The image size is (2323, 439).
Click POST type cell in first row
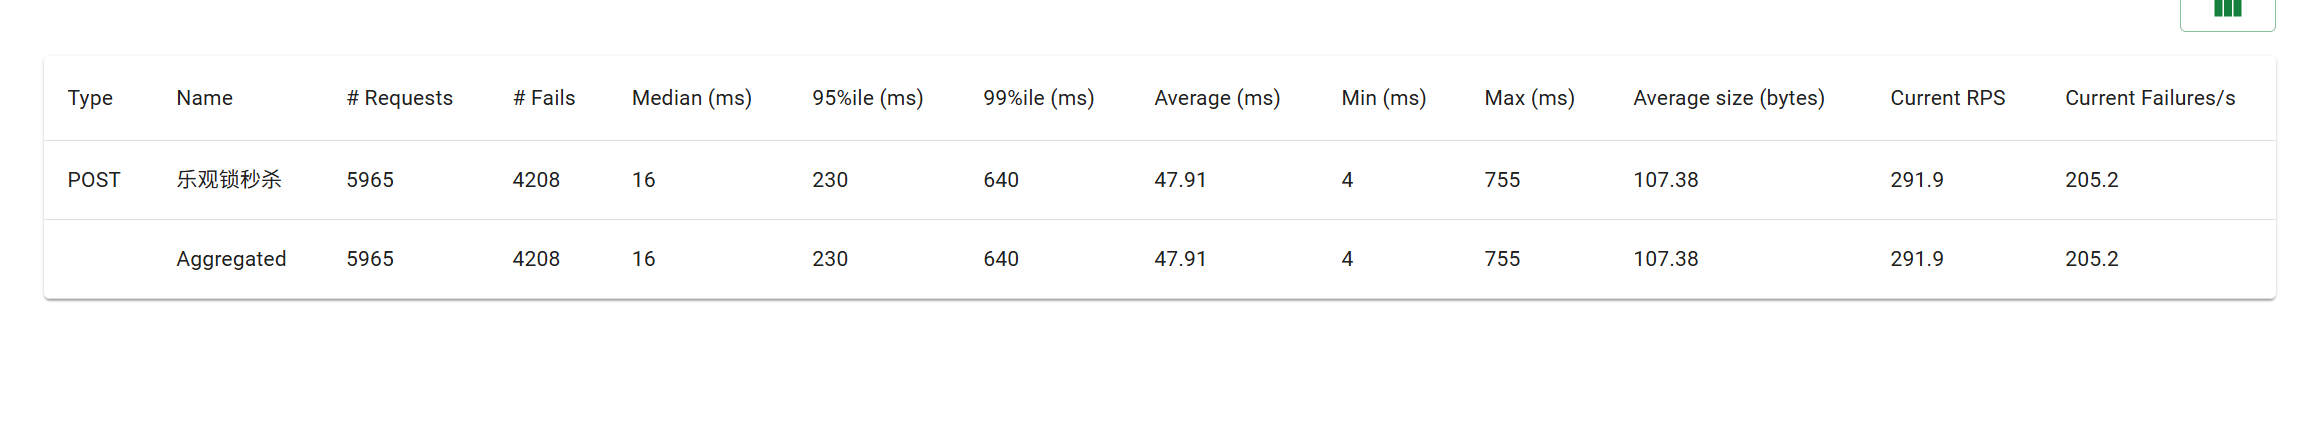tap(94, 180)
